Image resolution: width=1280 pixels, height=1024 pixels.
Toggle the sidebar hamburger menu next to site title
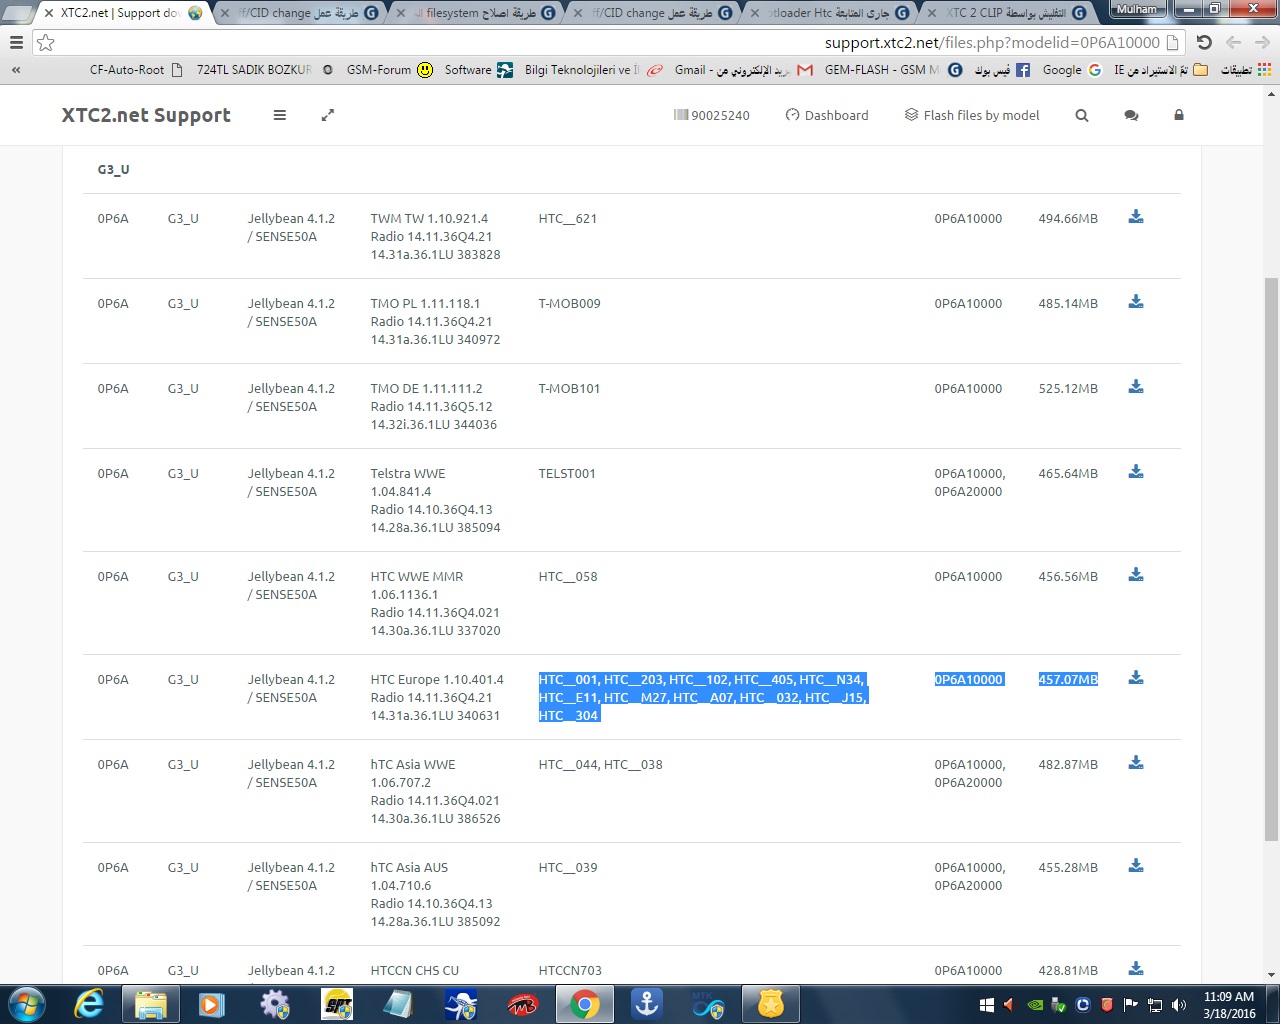280,115
